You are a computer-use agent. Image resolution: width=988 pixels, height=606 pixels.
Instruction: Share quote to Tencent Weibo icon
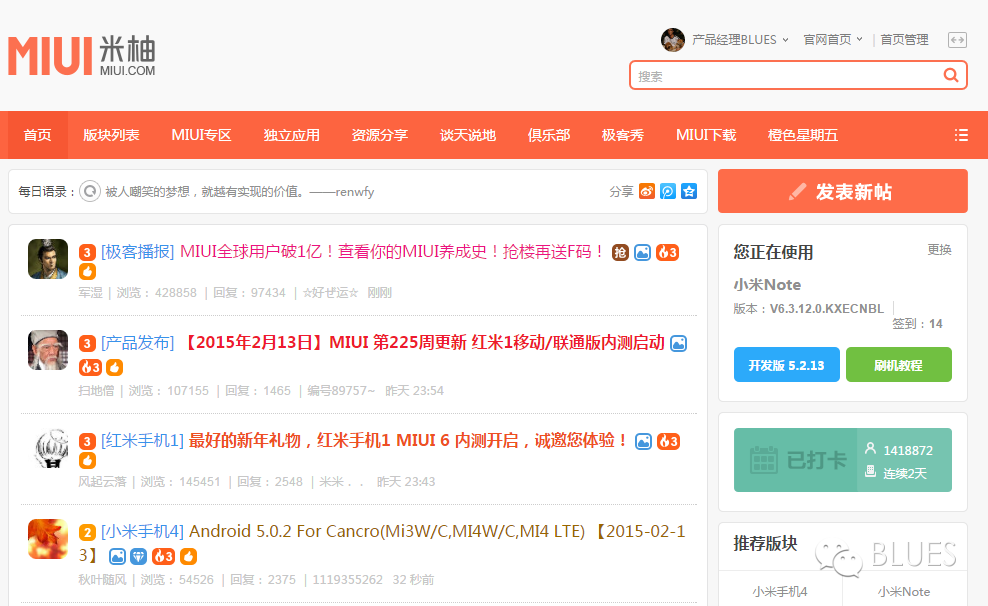pos(668,191)
